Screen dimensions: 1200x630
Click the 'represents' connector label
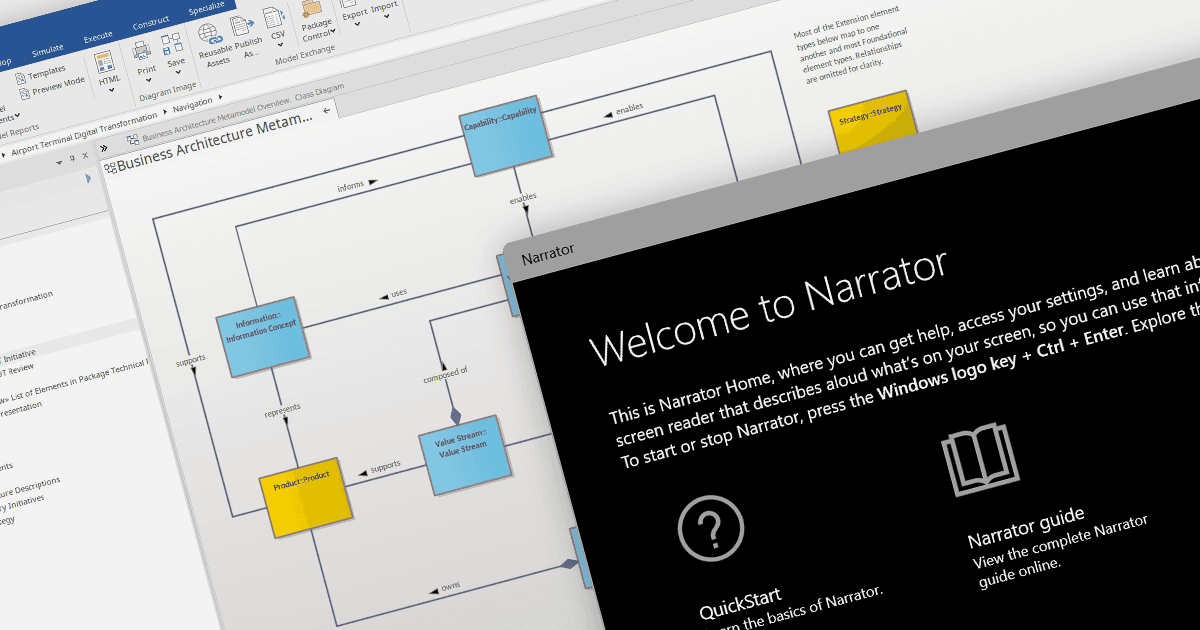[282, 409]
